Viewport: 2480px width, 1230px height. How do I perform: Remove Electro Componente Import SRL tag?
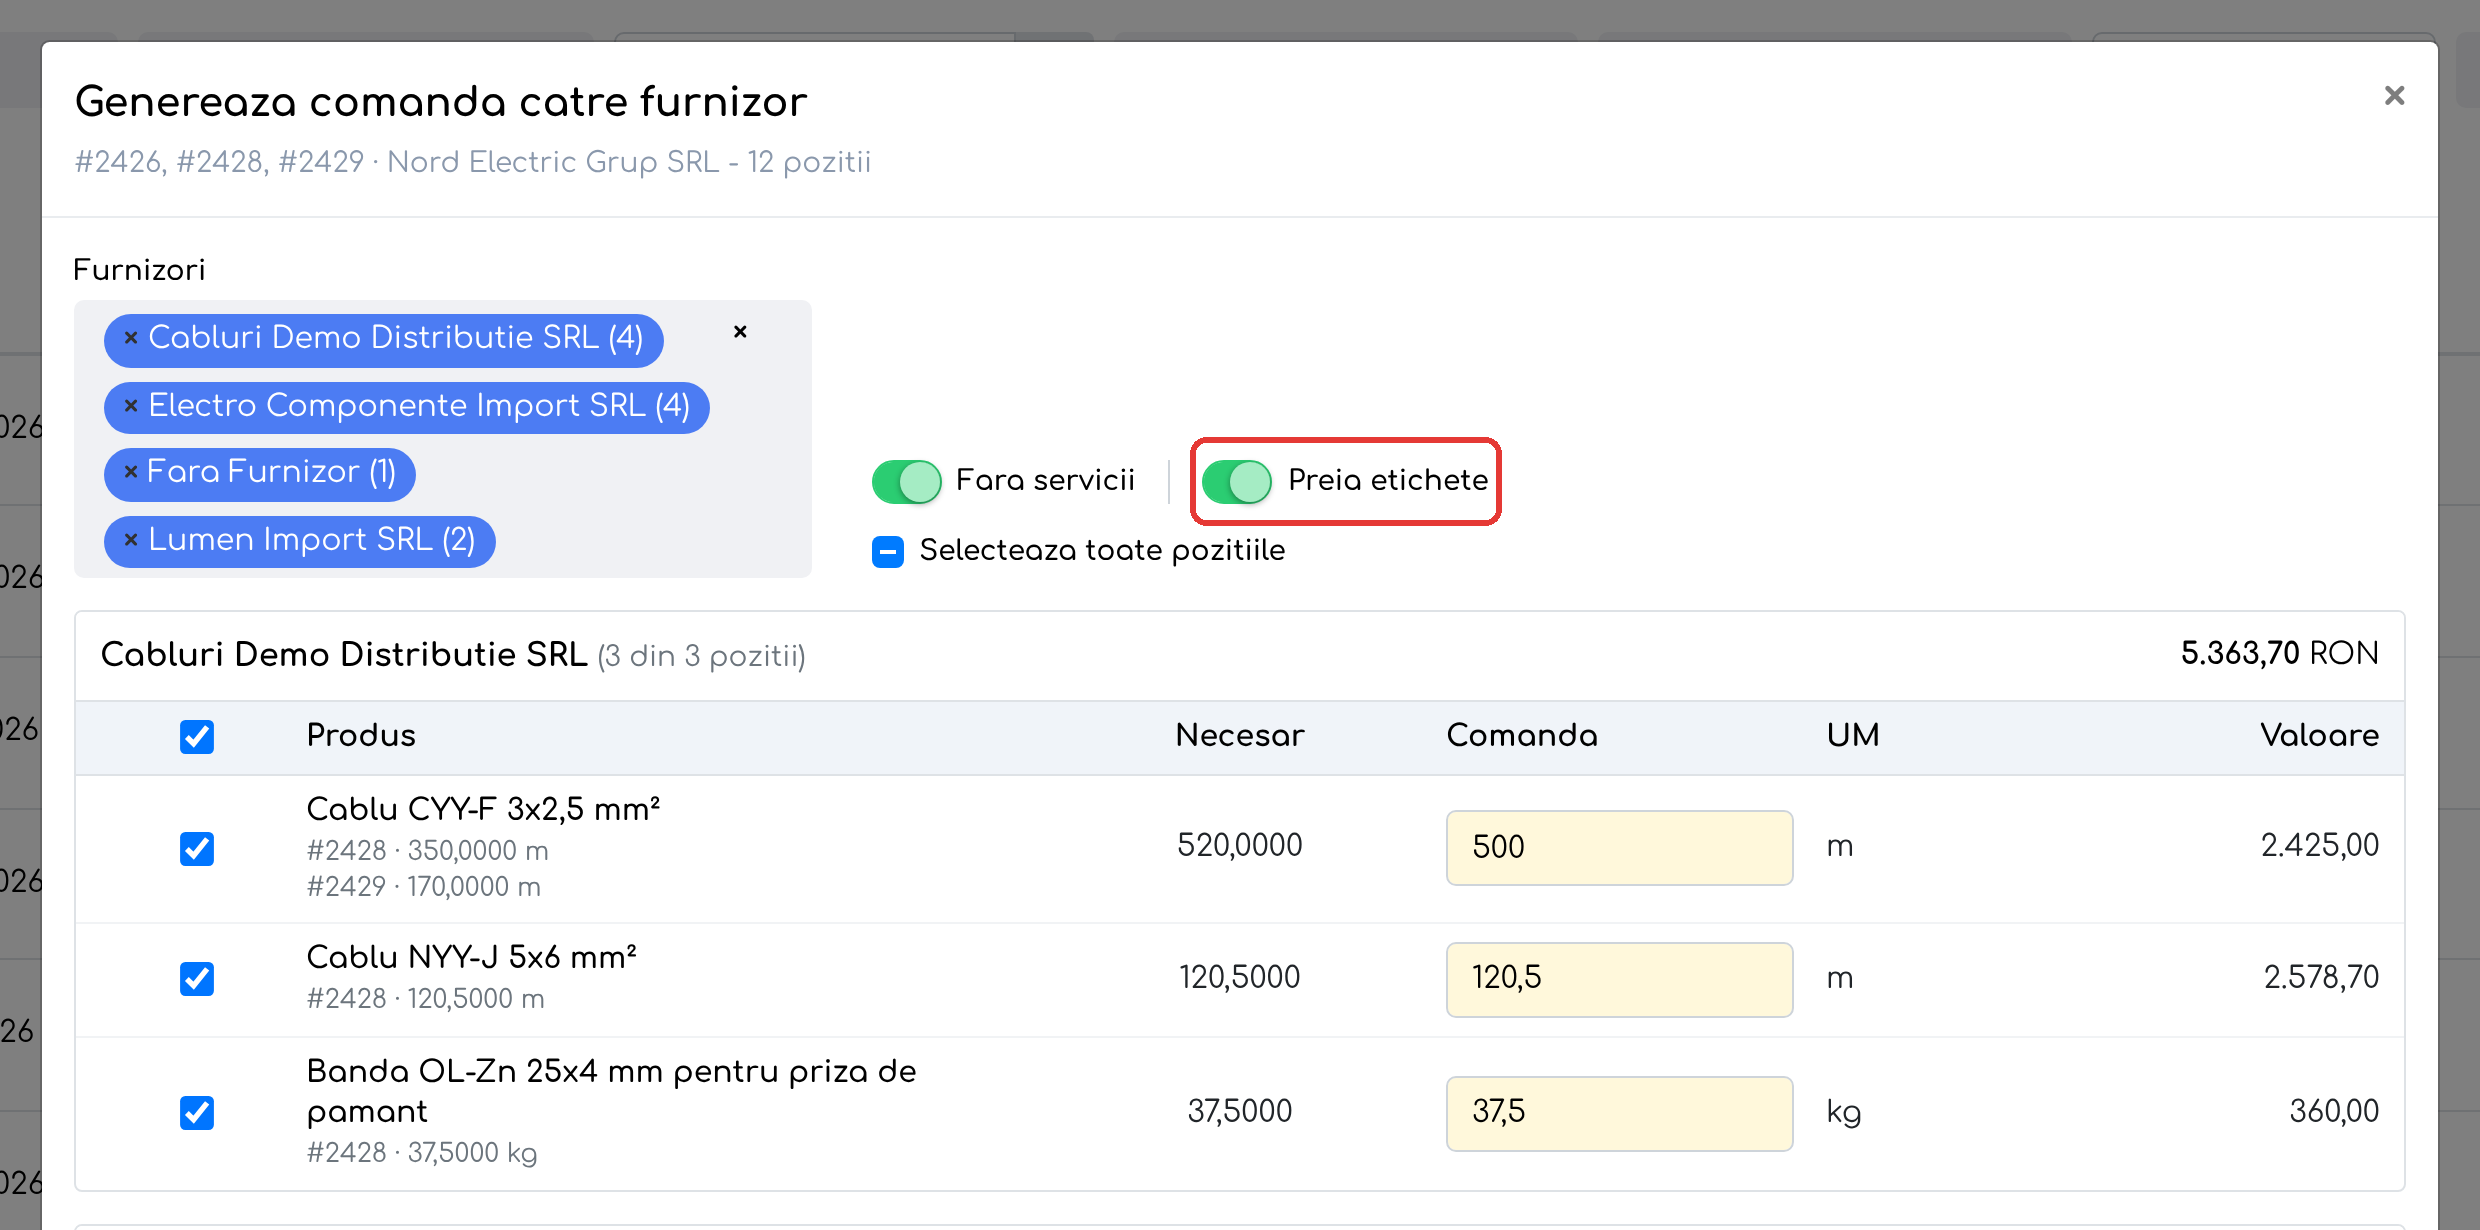pyautogui.click(x=130, y=406)
